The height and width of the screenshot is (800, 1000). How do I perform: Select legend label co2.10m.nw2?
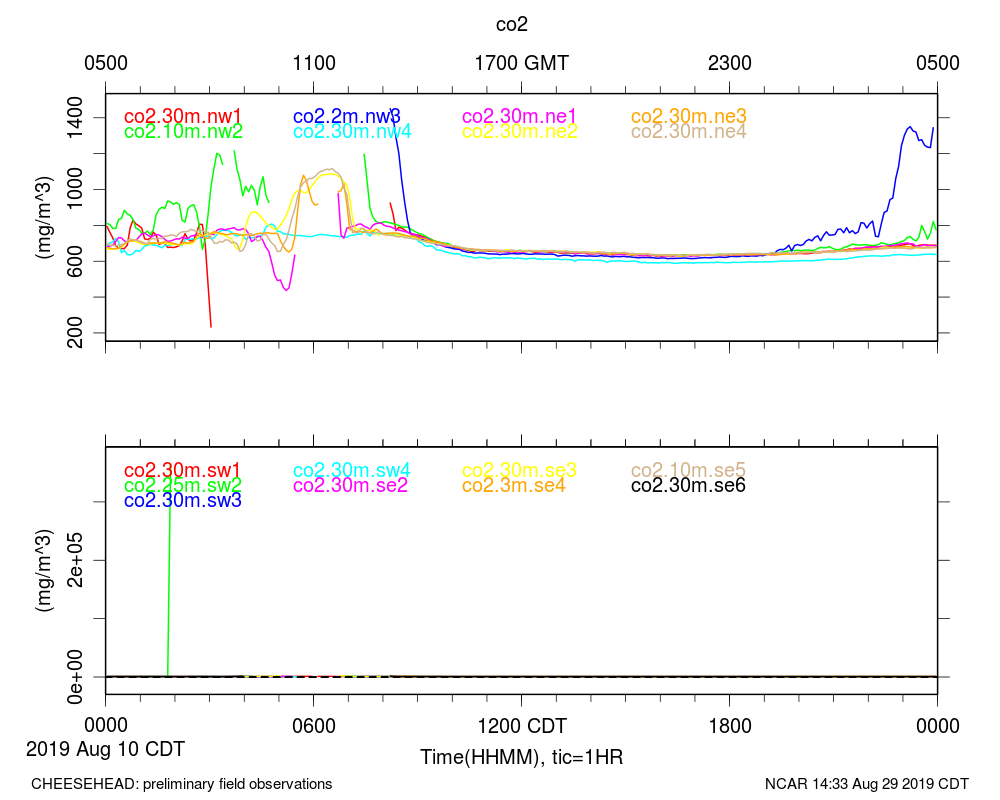[183, 131]
